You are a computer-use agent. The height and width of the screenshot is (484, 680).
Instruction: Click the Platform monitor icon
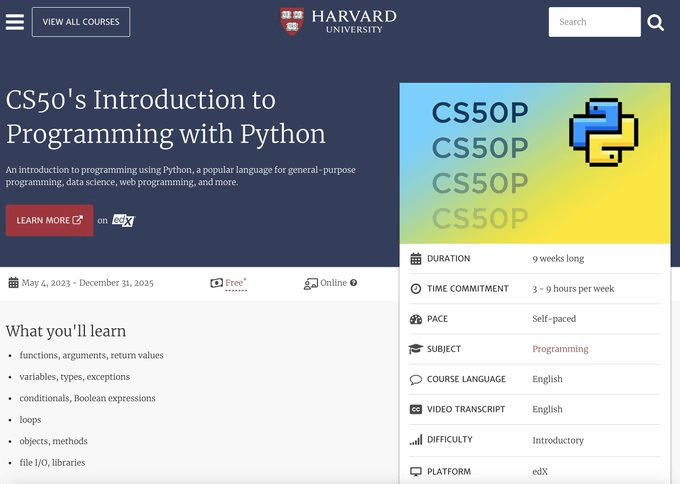415,471
